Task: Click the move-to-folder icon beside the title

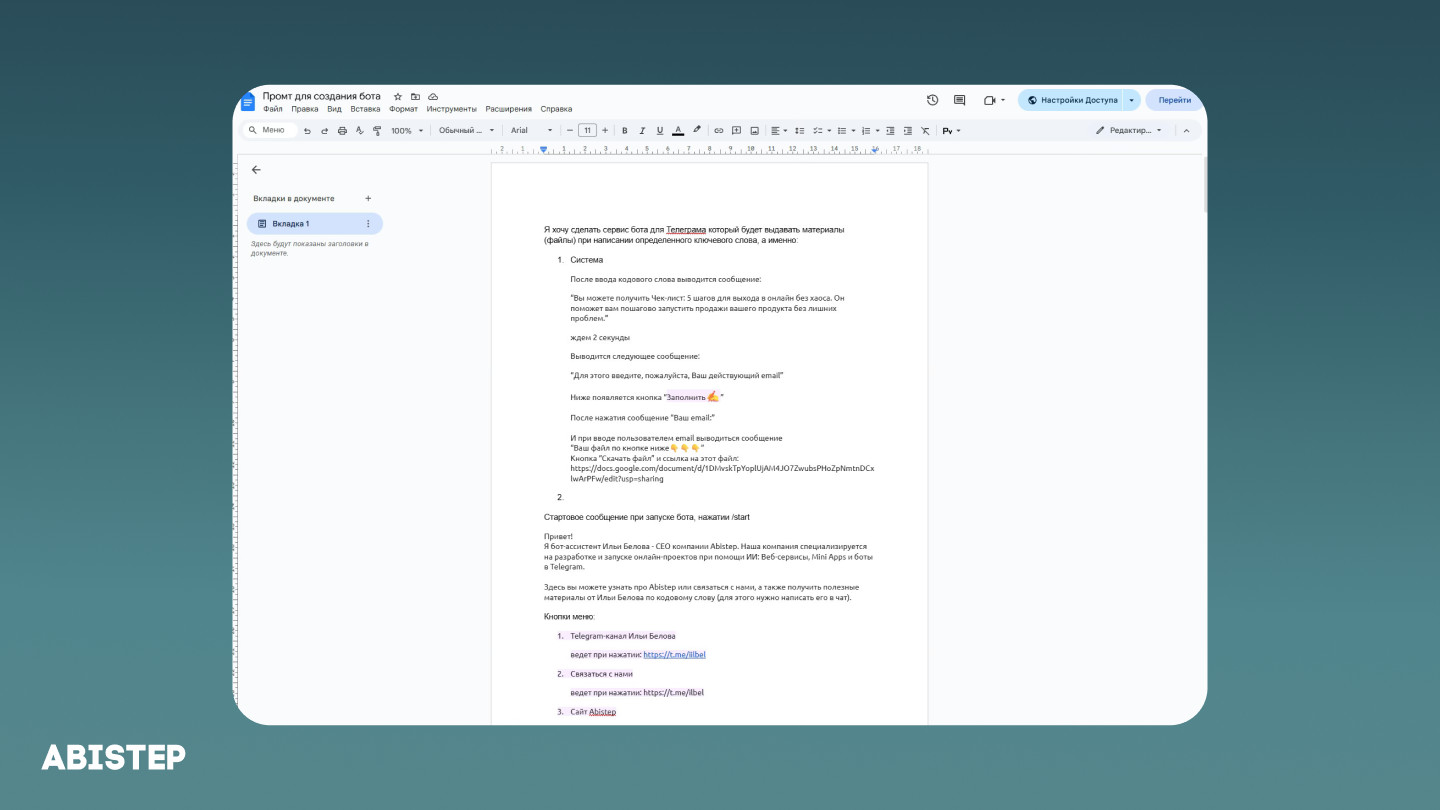Action: [x=415, y=97]
